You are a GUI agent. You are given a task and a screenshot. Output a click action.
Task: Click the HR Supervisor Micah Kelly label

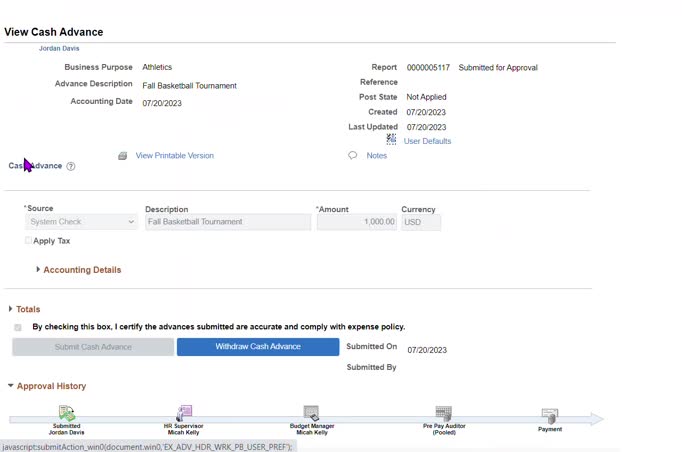point(184,429)
